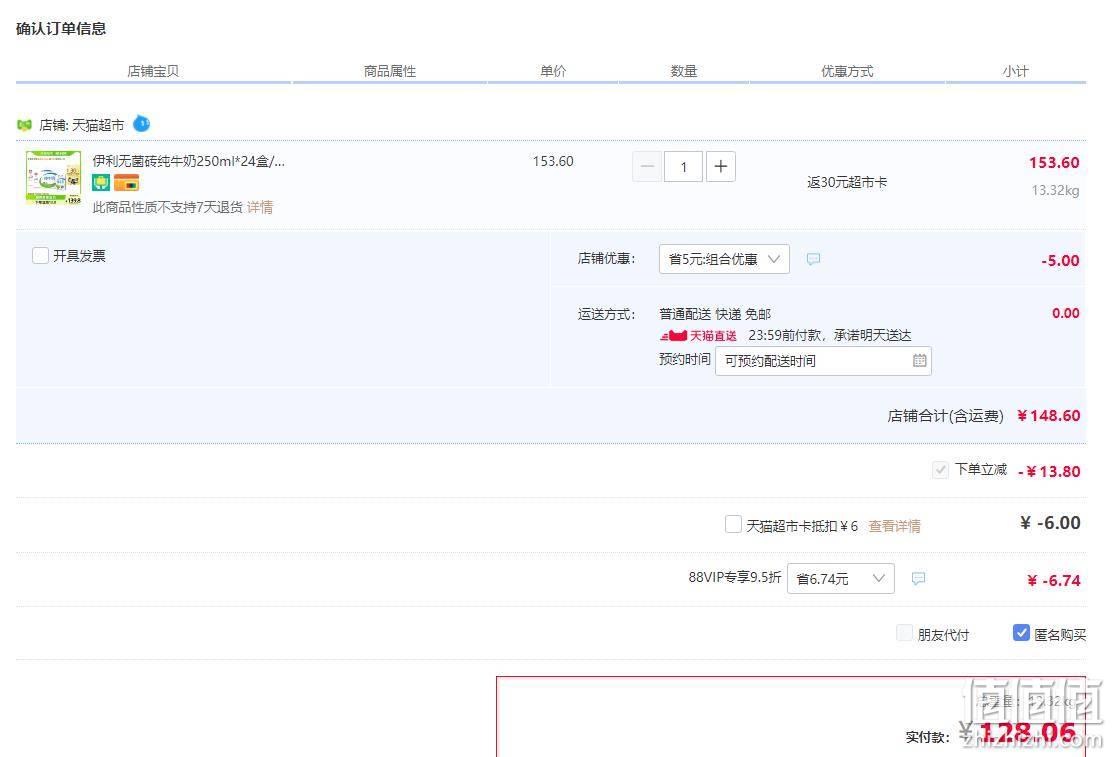Viewport: 1112px width, 757px height.
Task: Open the 省5元:组合优惠 store discount dropdown
Action: 724,259
